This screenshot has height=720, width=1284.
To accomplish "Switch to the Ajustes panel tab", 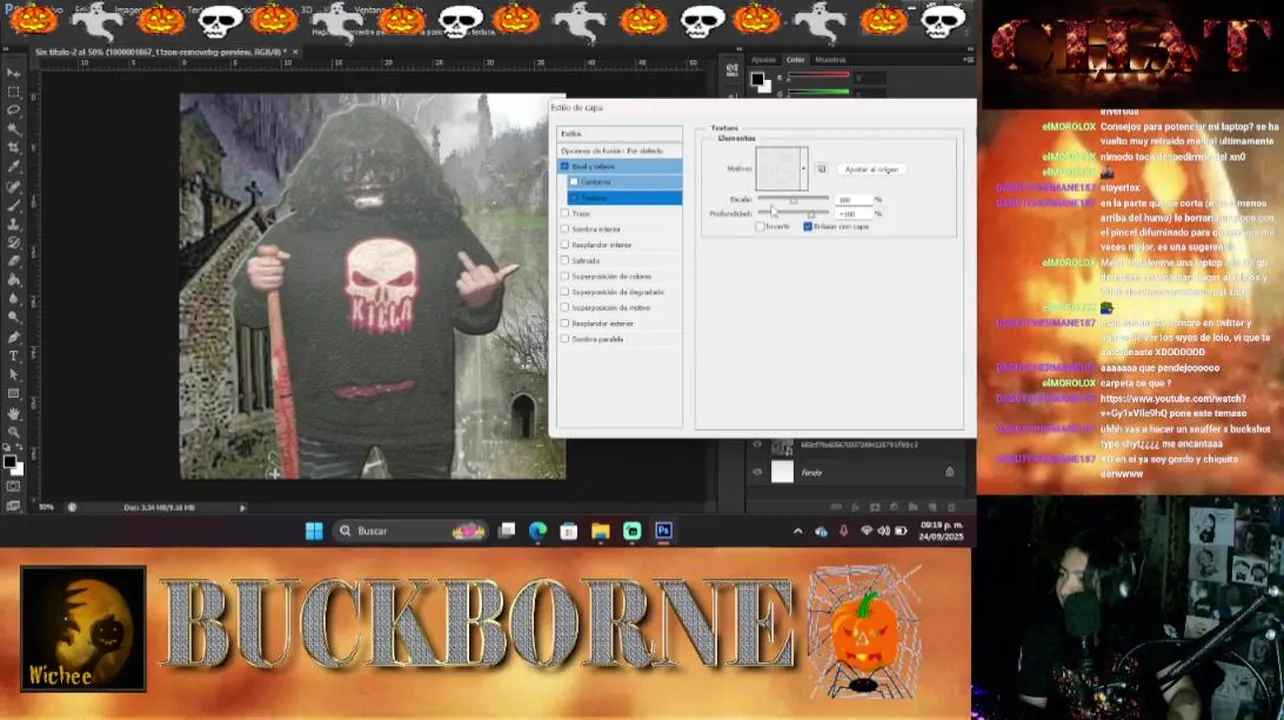I will [x=763, y=60].
